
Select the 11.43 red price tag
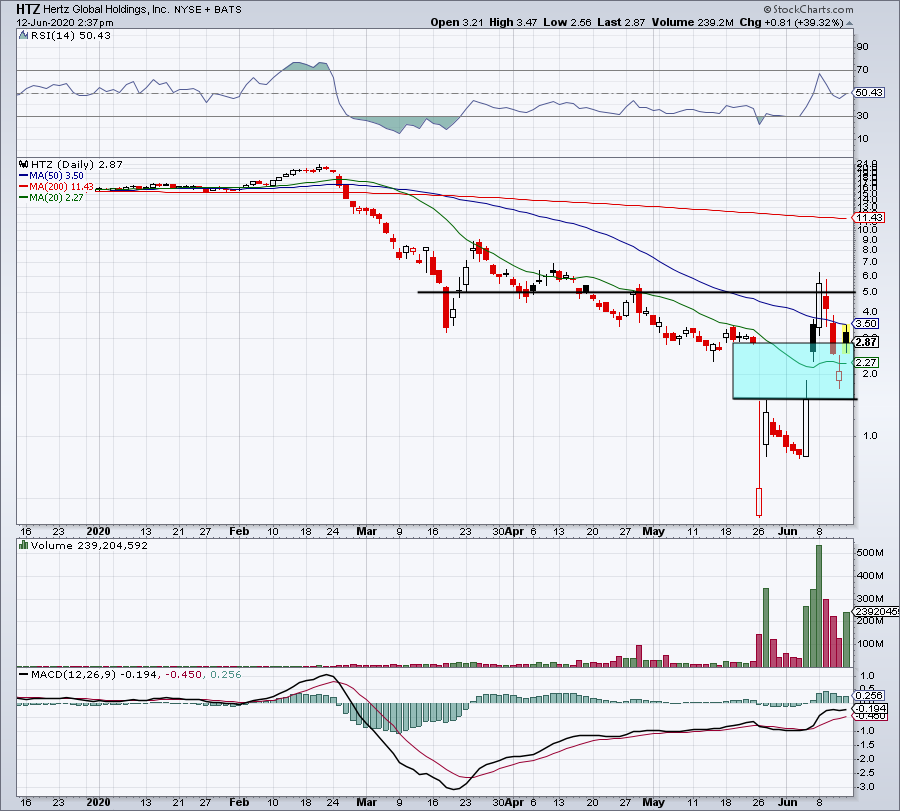[x=865, y=217]
